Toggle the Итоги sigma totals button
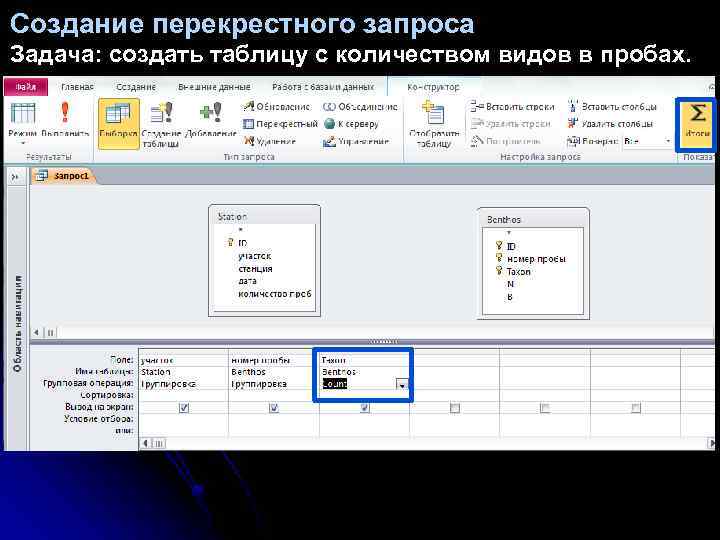720x540 pixels. [697, 123]
